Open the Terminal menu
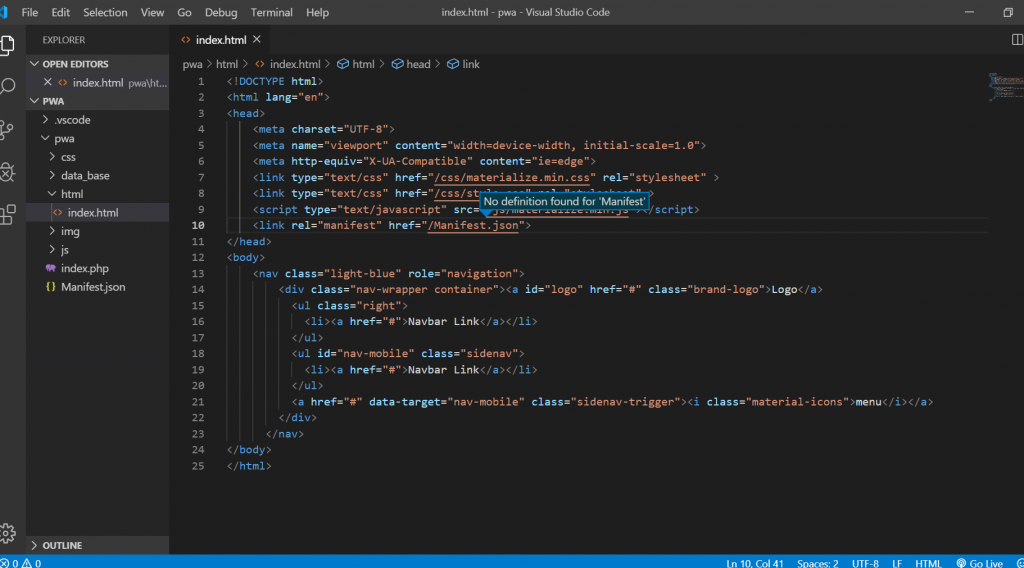 pos(271,12)
